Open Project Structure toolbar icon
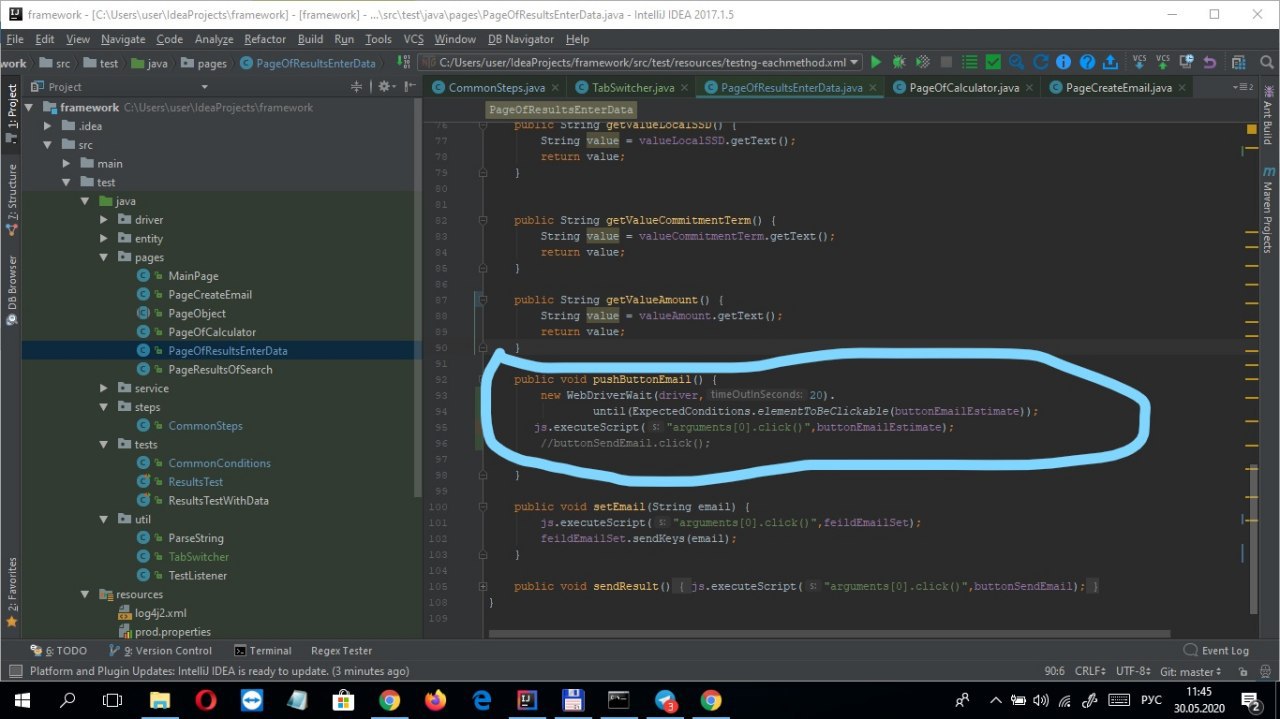 tap(1238, 62)
